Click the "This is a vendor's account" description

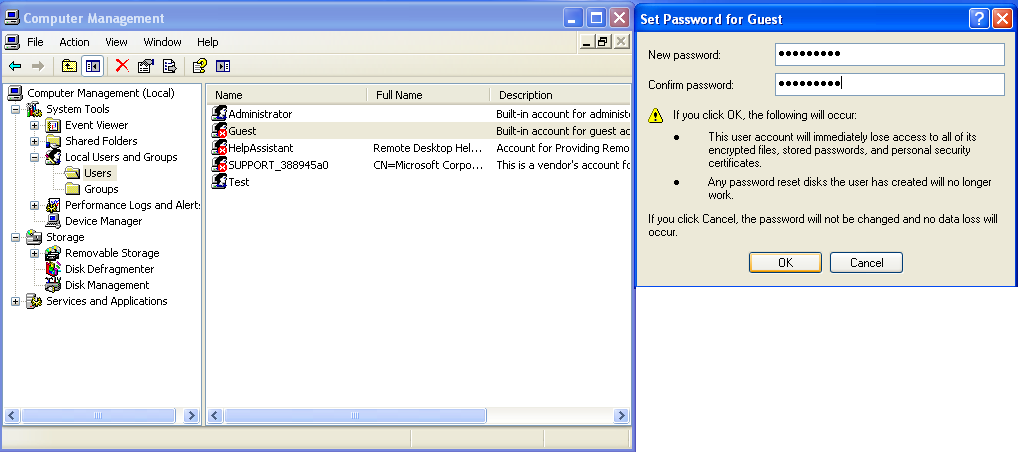coord(563,165)
